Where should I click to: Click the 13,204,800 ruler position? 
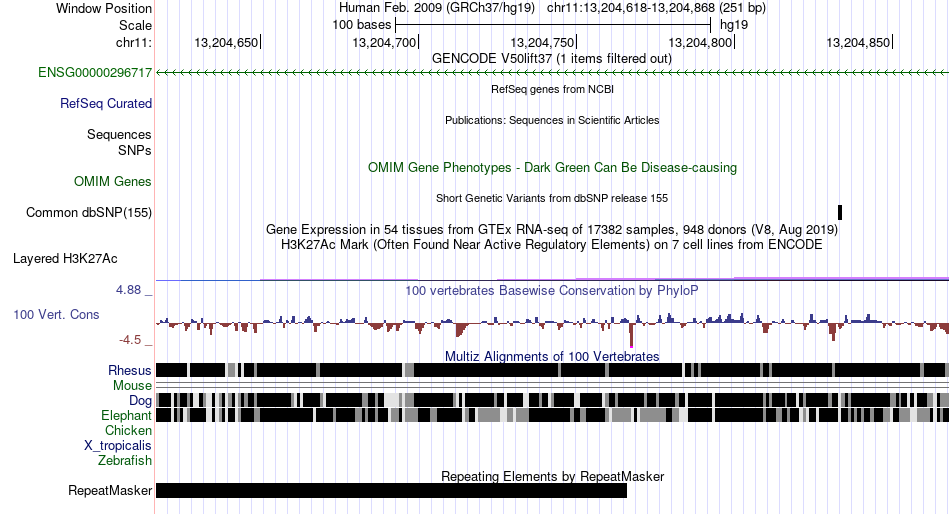click(x=700, y=42)
